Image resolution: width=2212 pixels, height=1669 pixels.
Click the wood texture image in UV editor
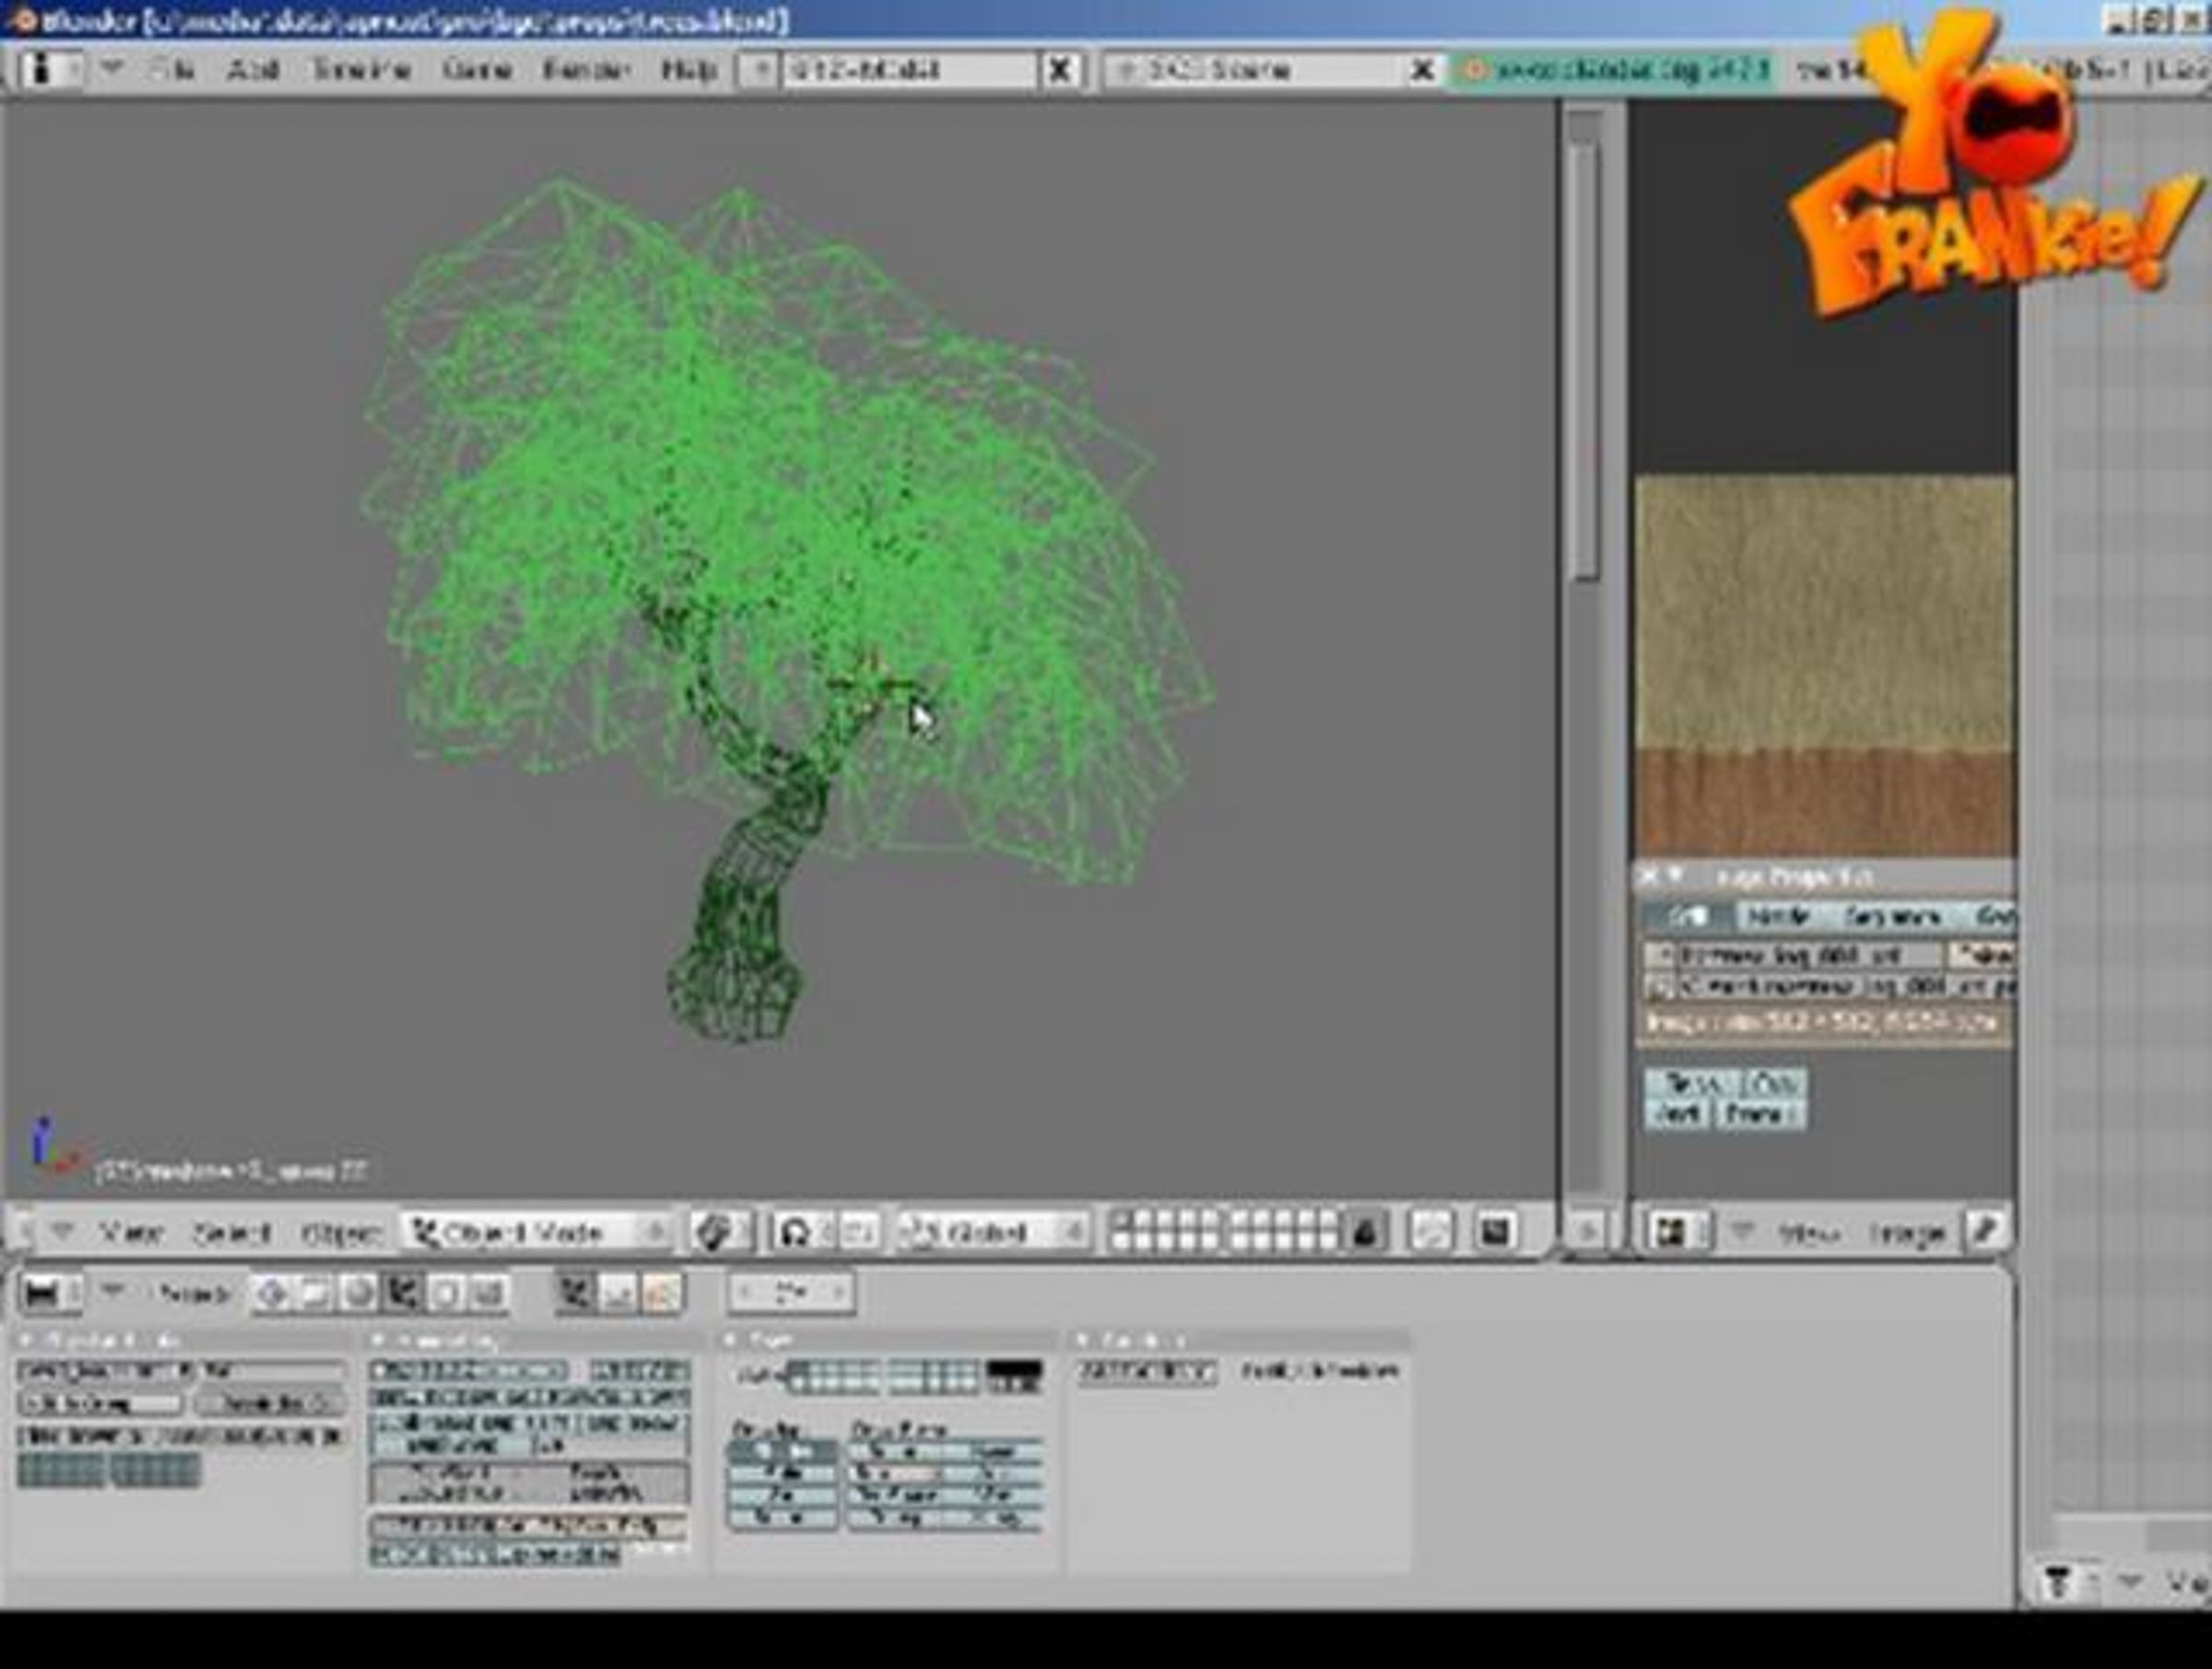1824,665
